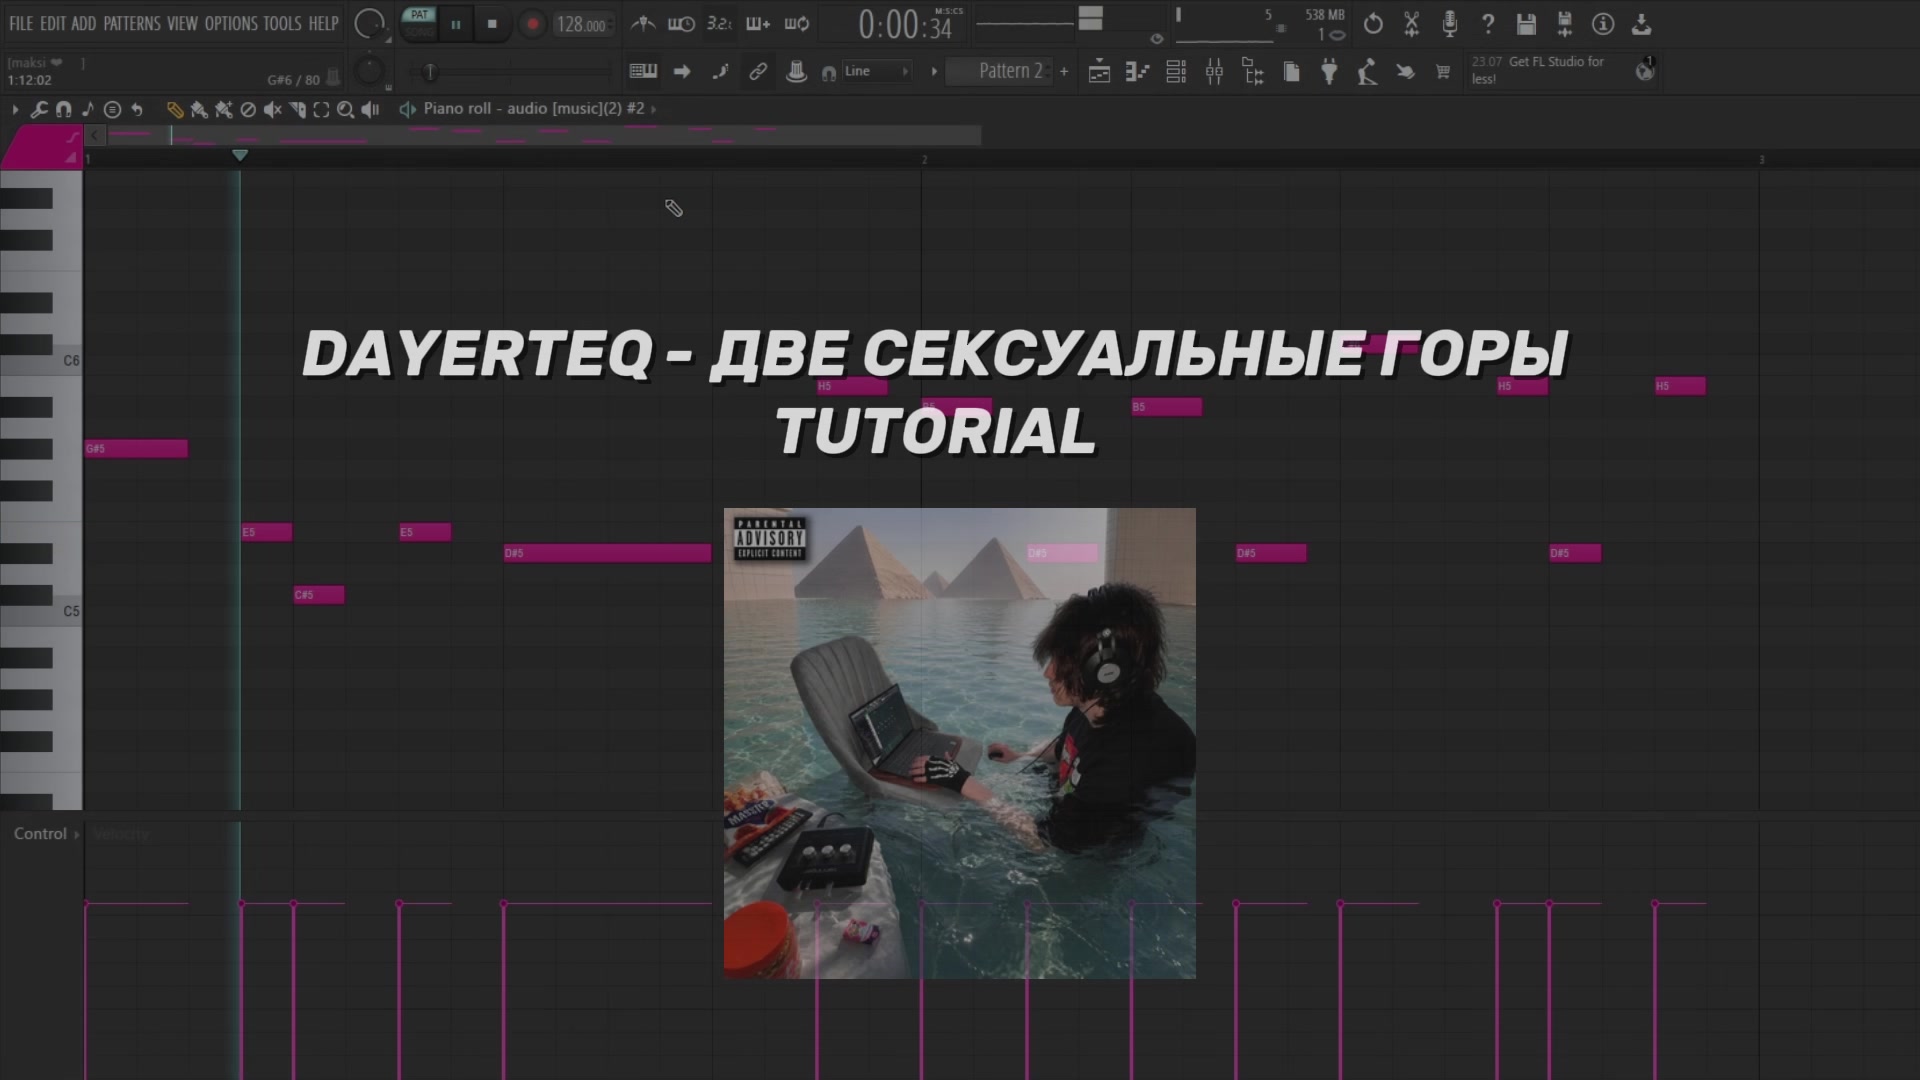
Task: Toggle wait for input before recording
Action: [x=681, y=23]
